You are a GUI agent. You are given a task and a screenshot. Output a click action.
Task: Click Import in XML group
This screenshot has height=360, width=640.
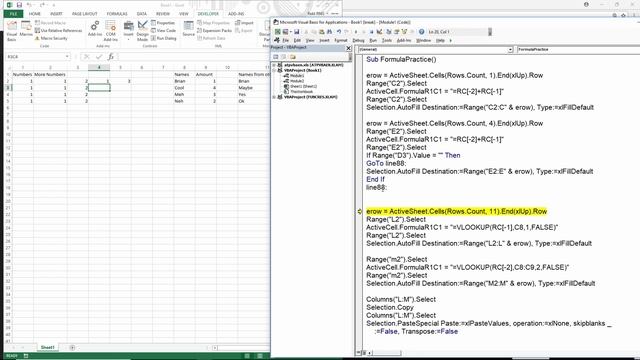[x=244, y=23]
